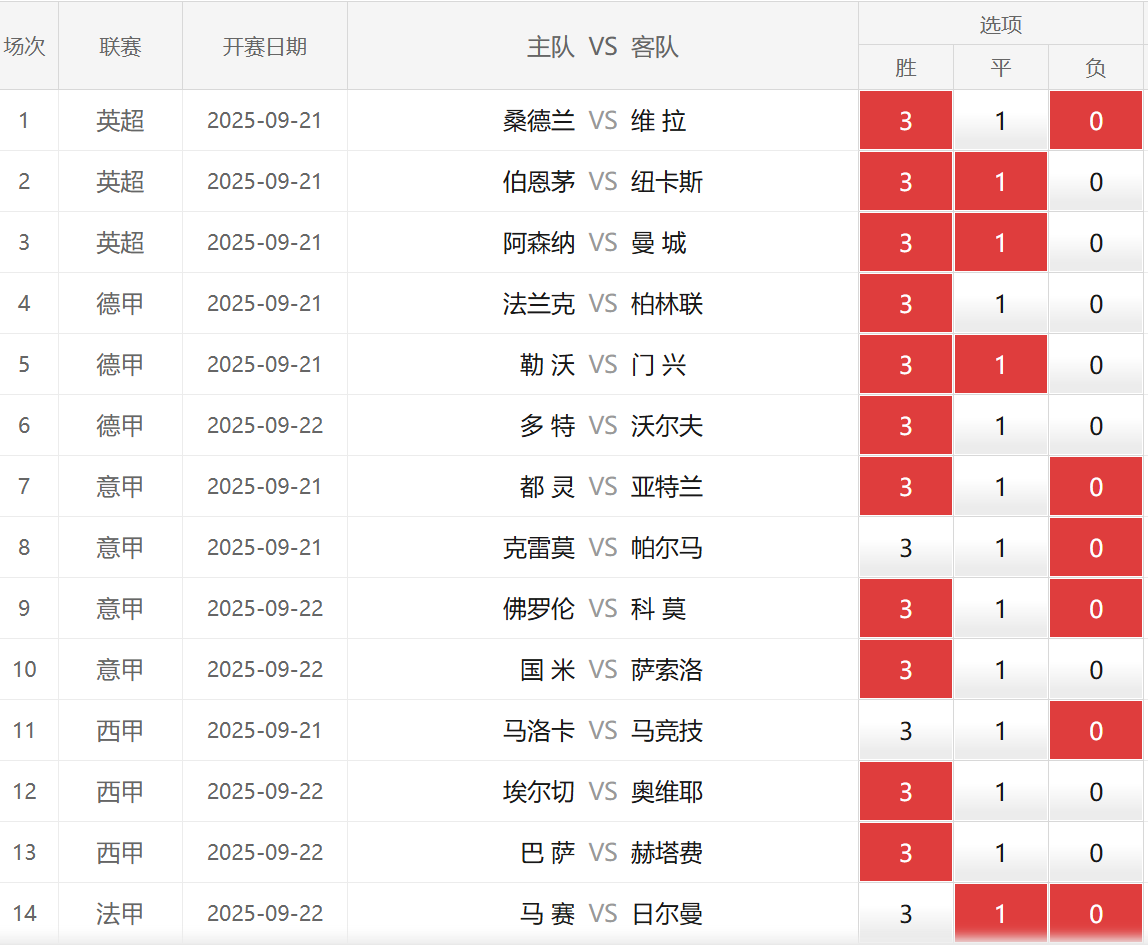Deselect draw option for 马赛 vs 日尔曼

coord(1000,913)
